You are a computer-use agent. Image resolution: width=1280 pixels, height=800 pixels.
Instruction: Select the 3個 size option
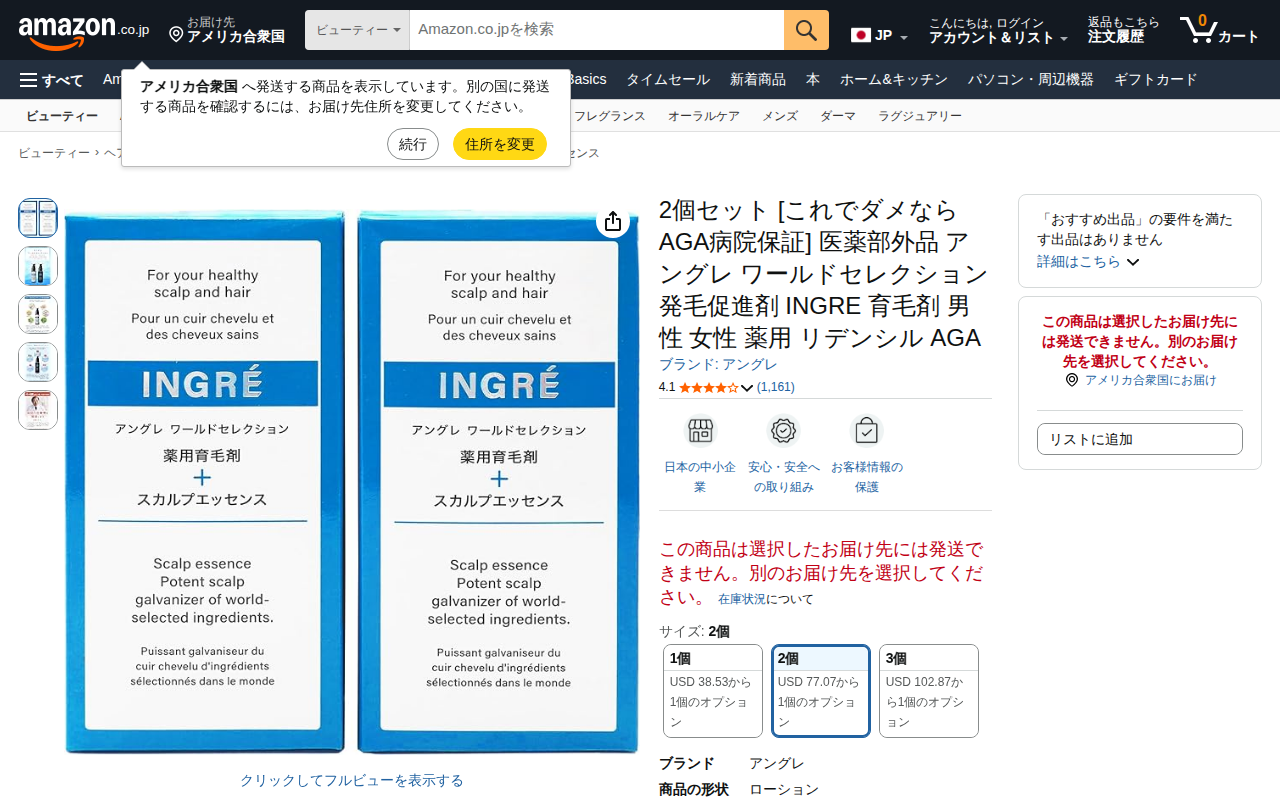click(x=929, y=691)
